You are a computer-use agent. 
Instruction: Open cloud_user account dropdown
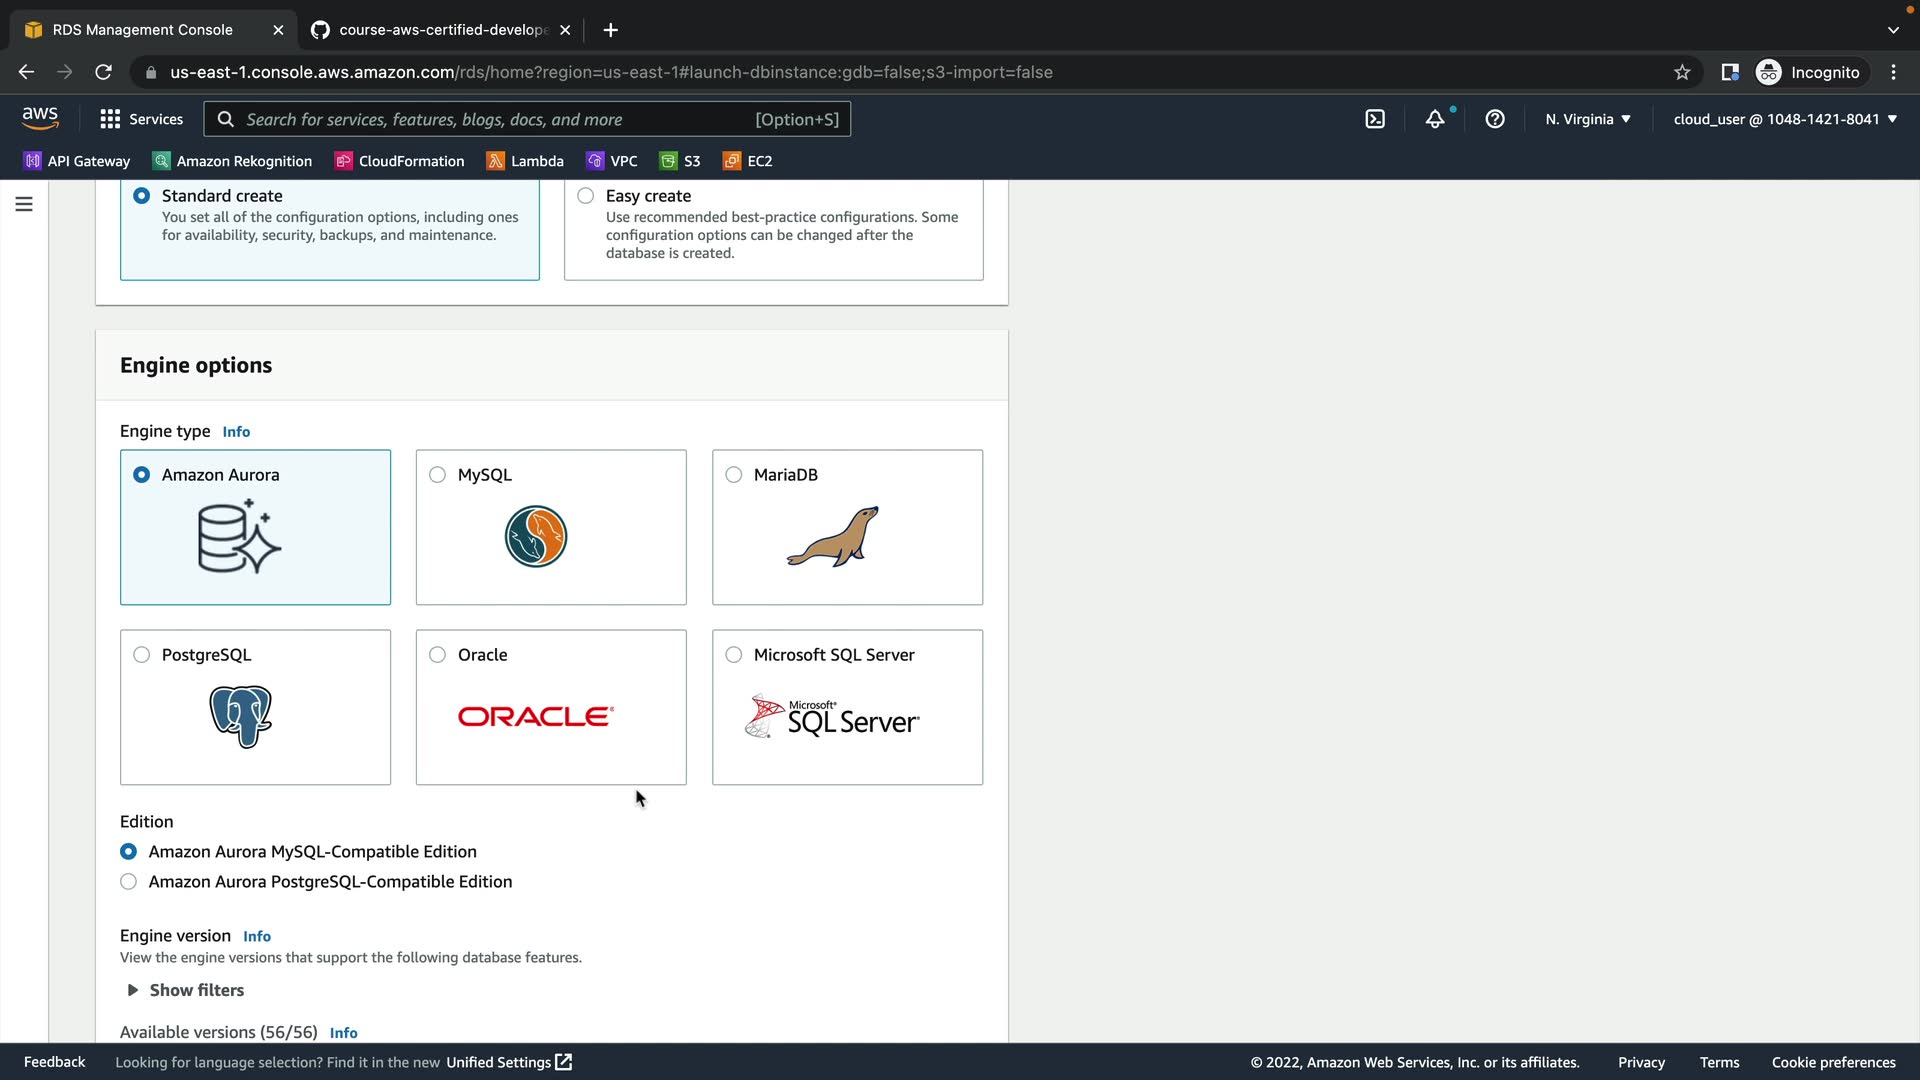click(x=1785, y=119)
